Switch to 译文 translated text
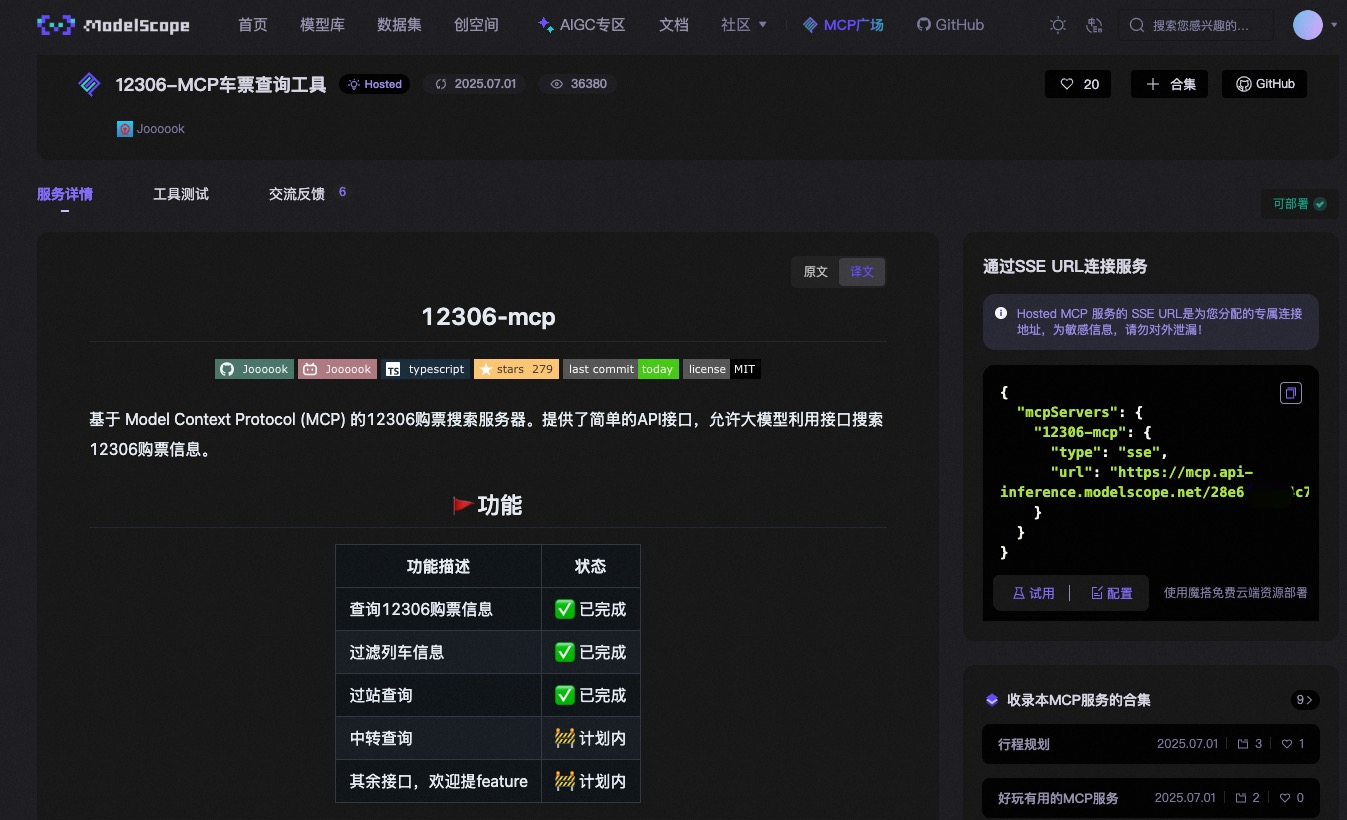Screen dimensions: 1347x820 [x=862, y=272]
